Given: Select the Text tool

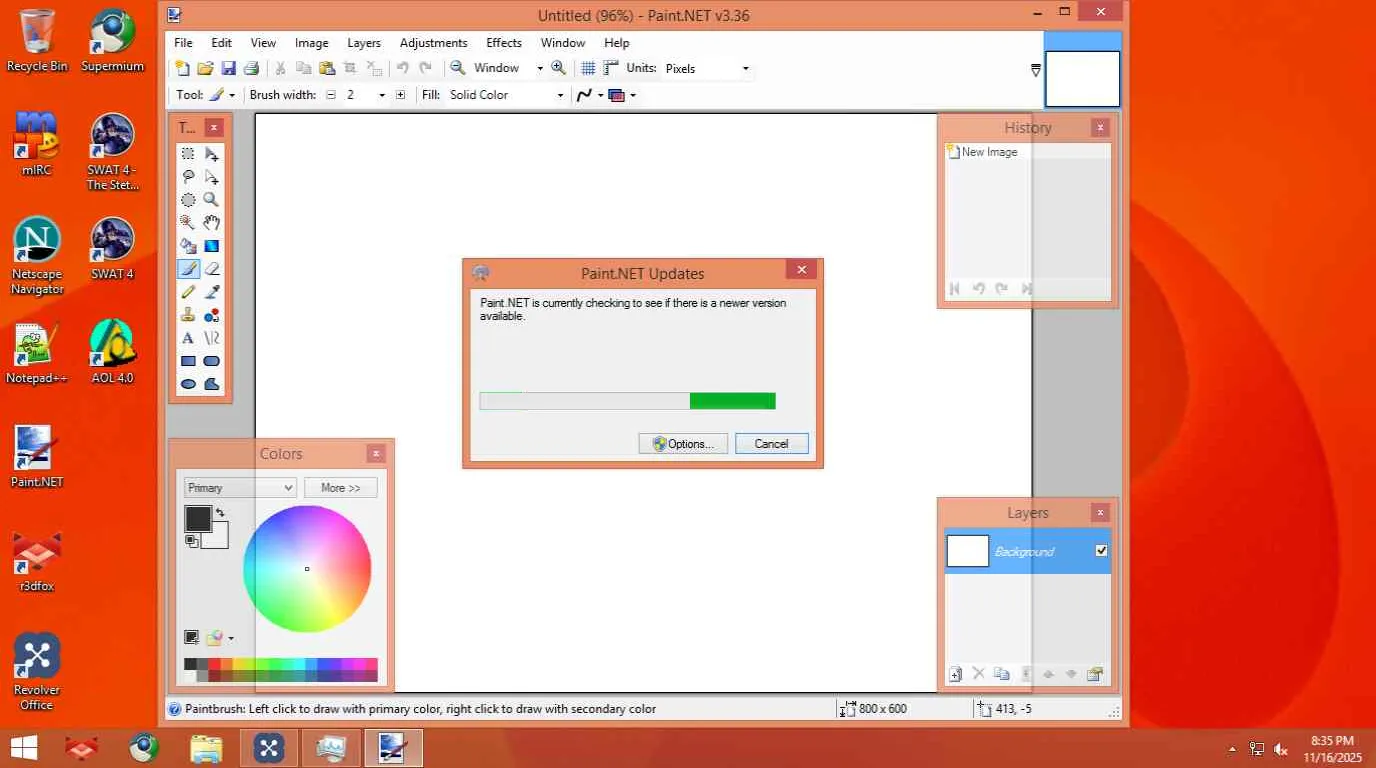Looking at the screenshot, I should point(188,338).
